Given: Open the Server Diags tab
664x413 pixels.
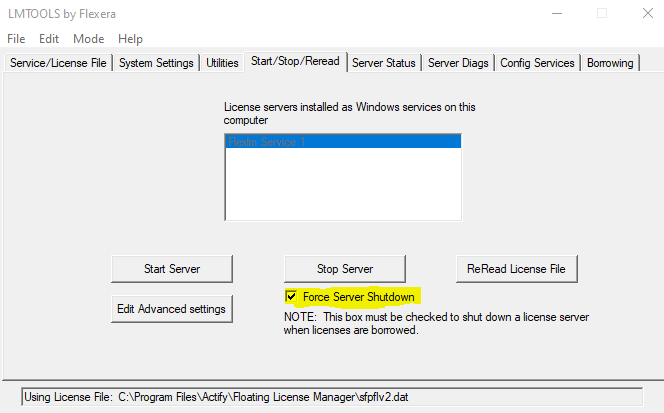Looking at the screenshot, I should click(x=458, y=63).
